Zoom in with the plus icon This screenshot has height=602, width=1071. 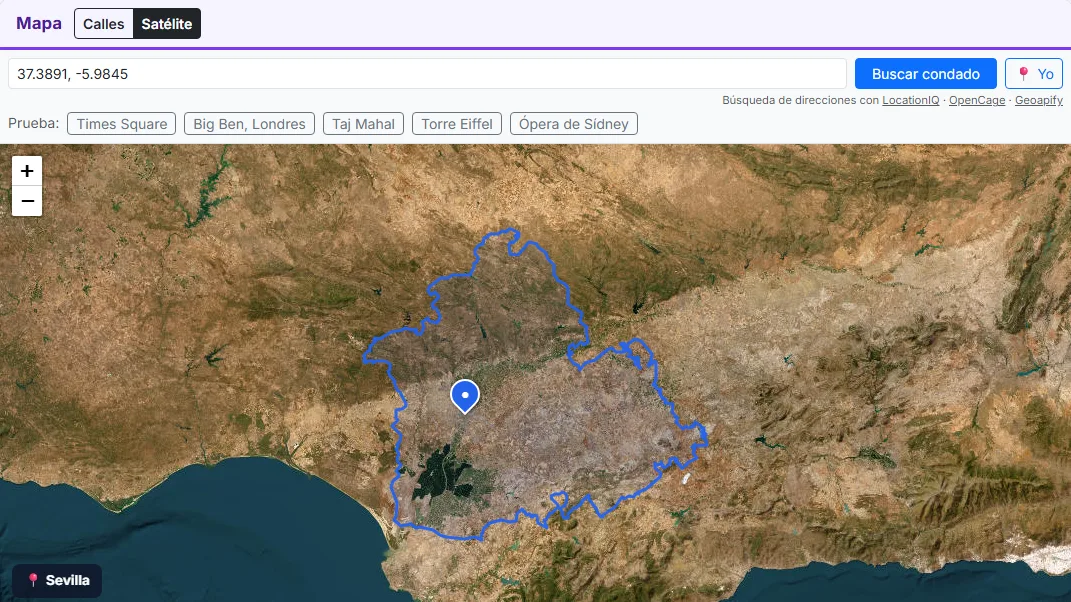click(x=27, y=171)
